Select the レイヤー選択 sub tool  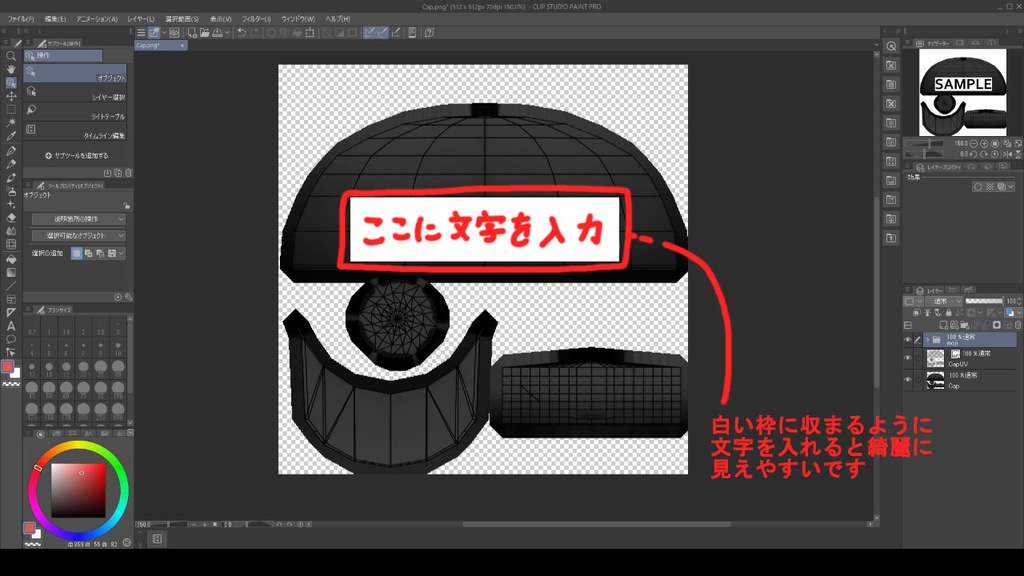(75, 93)
